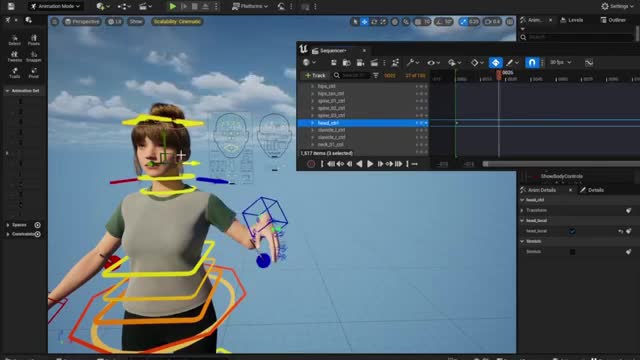Open the Sequencer track filter icon
The width and height of the screenshot is (640, 360).
point(376,76)
